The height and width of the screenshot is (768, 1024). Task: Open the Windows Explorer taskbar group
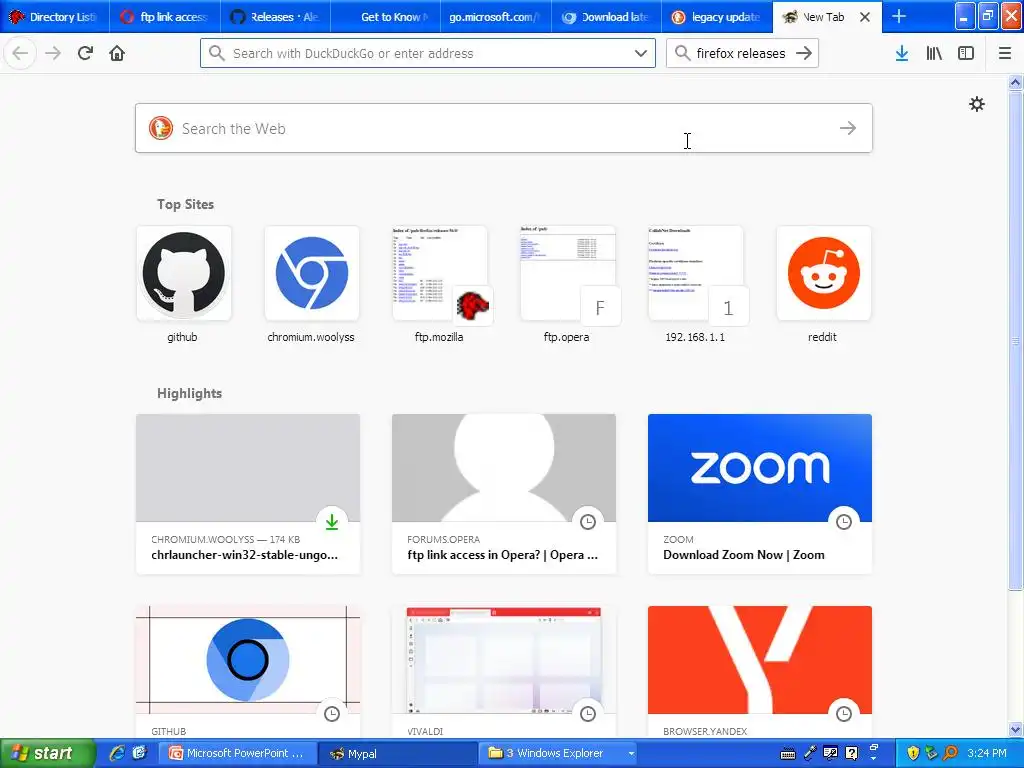pos(559,753)
